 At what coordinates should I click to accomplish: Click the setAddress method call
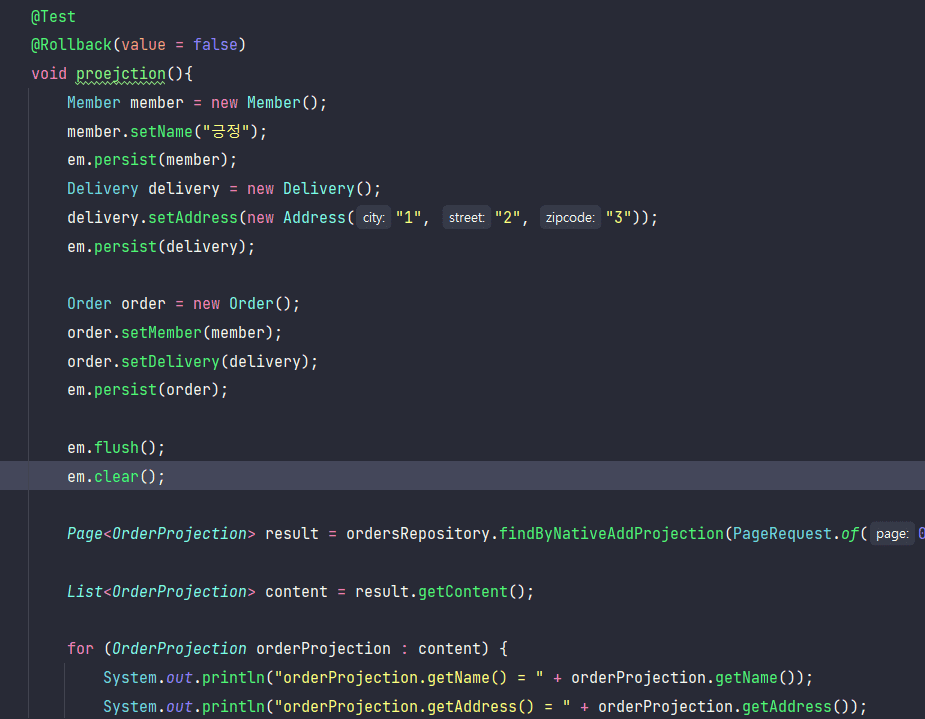point(192,218)
